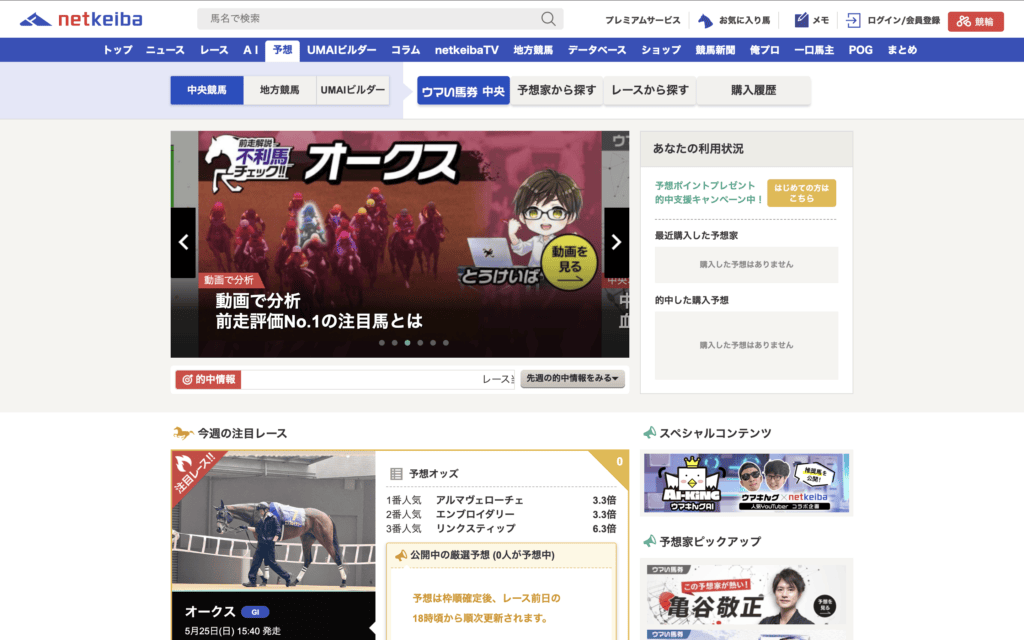Open トップ in main navigation
The image size is (1024, 640).
118,50
